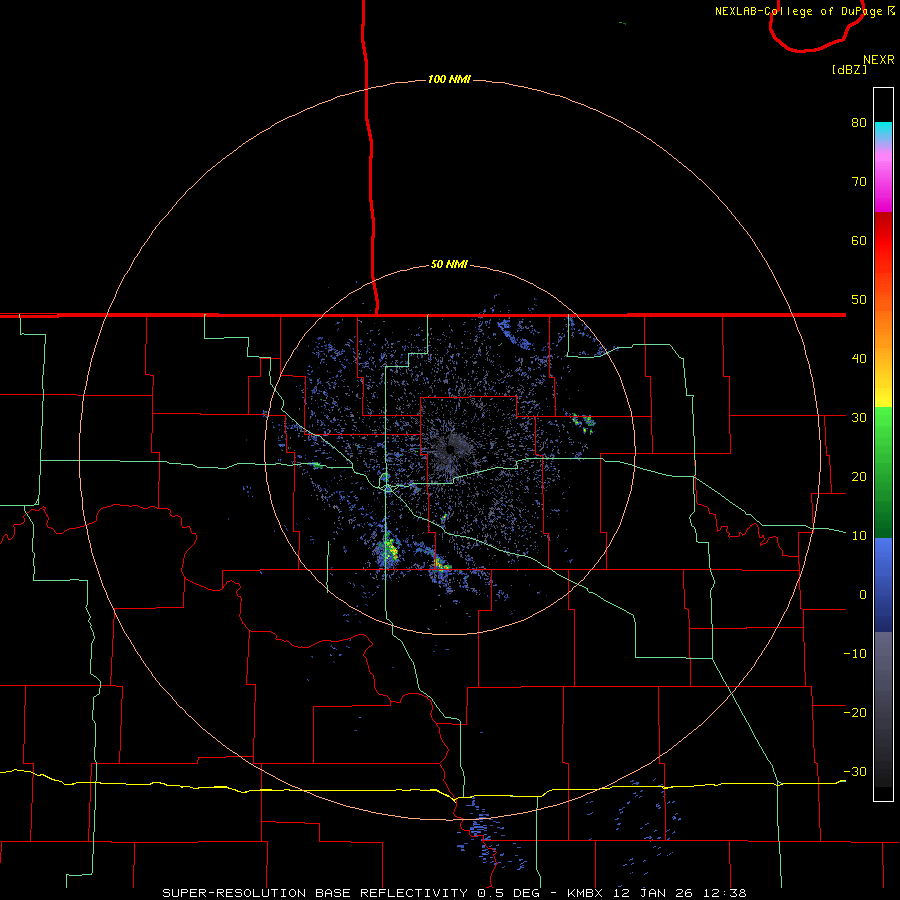Click the -30 value on dBZ scale

point(855,772)
